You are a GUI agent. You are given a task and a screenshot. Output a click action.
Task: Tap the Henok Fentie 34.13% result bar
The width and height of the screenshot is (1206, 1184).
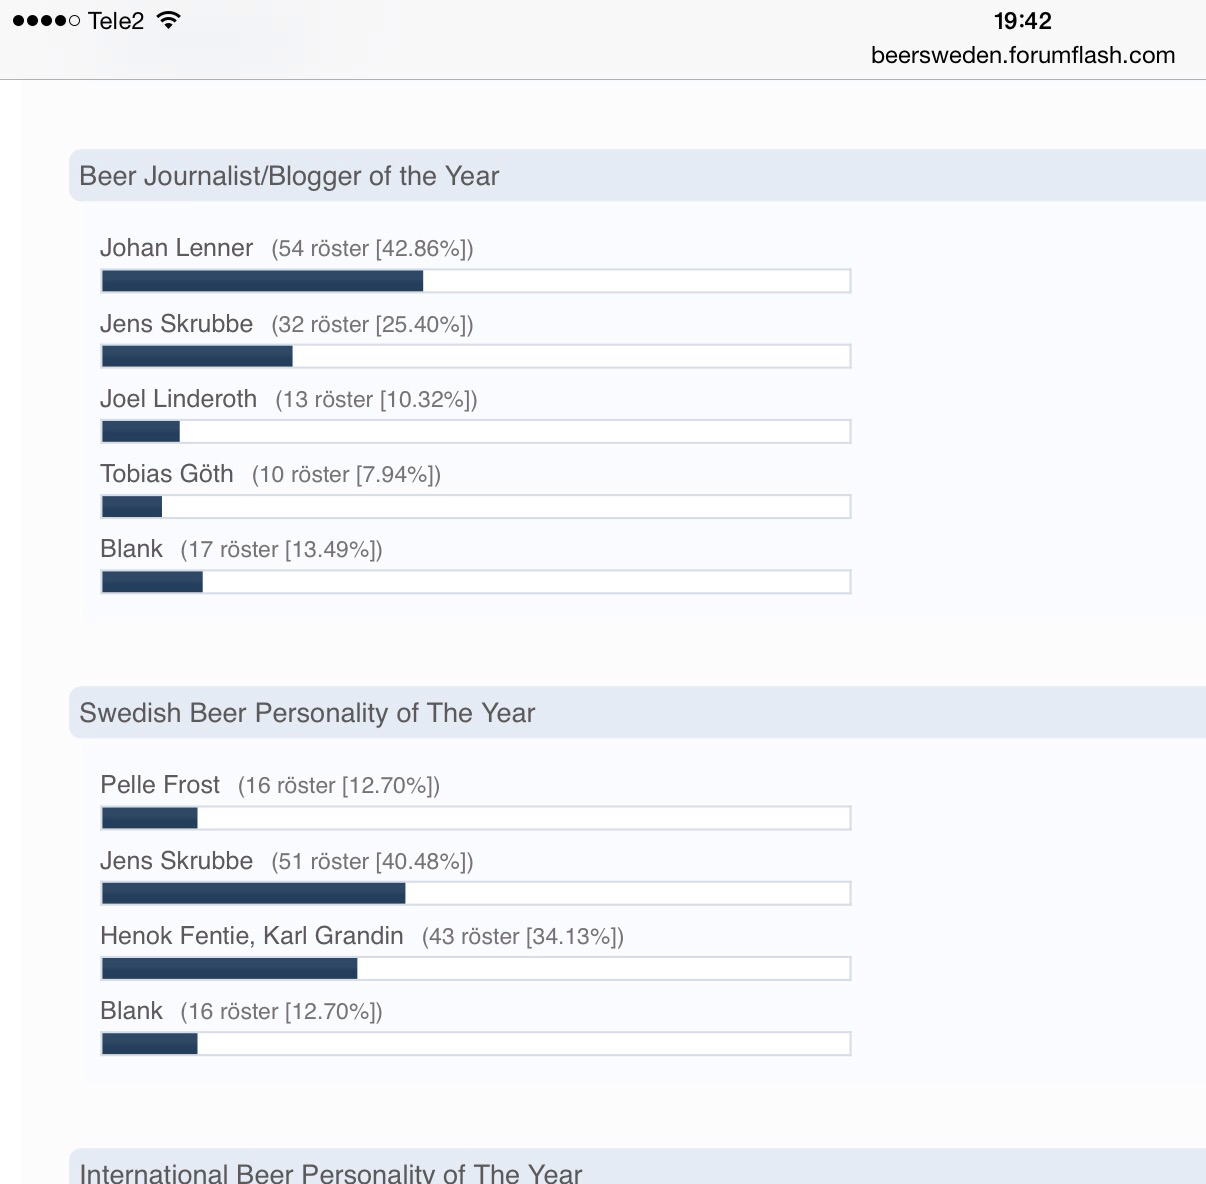(476, 968)
